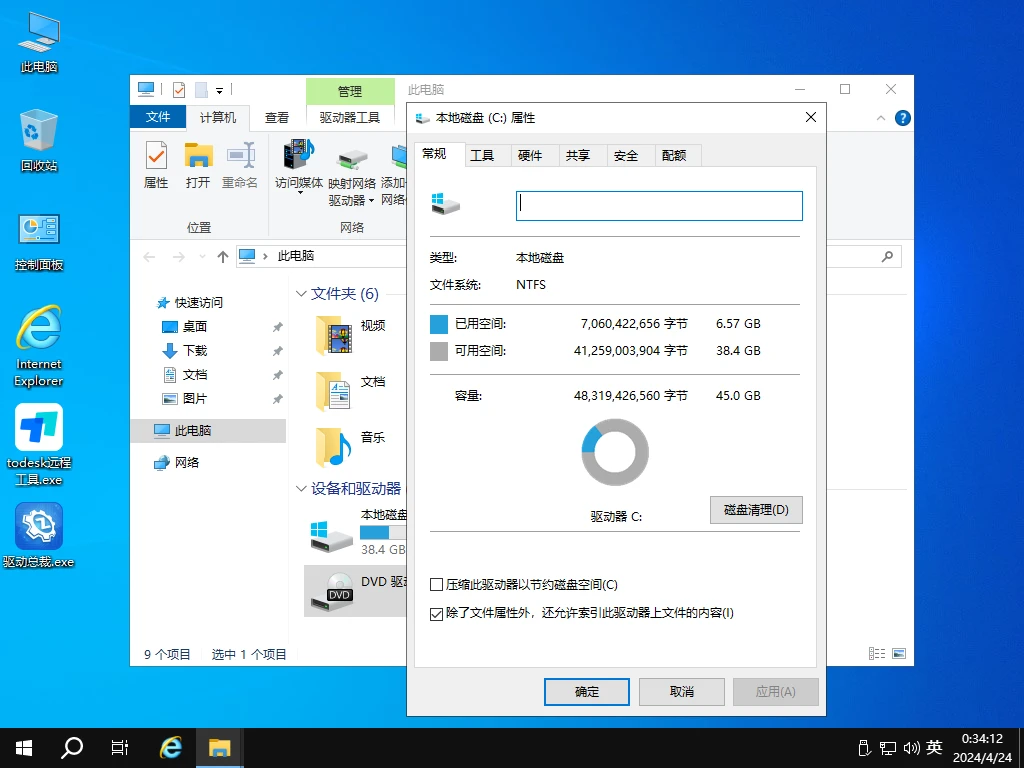Launch the 驱动总裁.exe desktop icon
Viewport: 1024px width, 768px height.
point(39,534)
